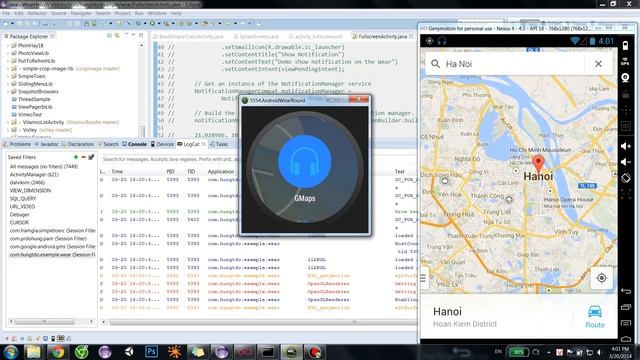Collapse all in Package Explorer
Viewport: 640px width, 360px height.
tap(109, 36)
